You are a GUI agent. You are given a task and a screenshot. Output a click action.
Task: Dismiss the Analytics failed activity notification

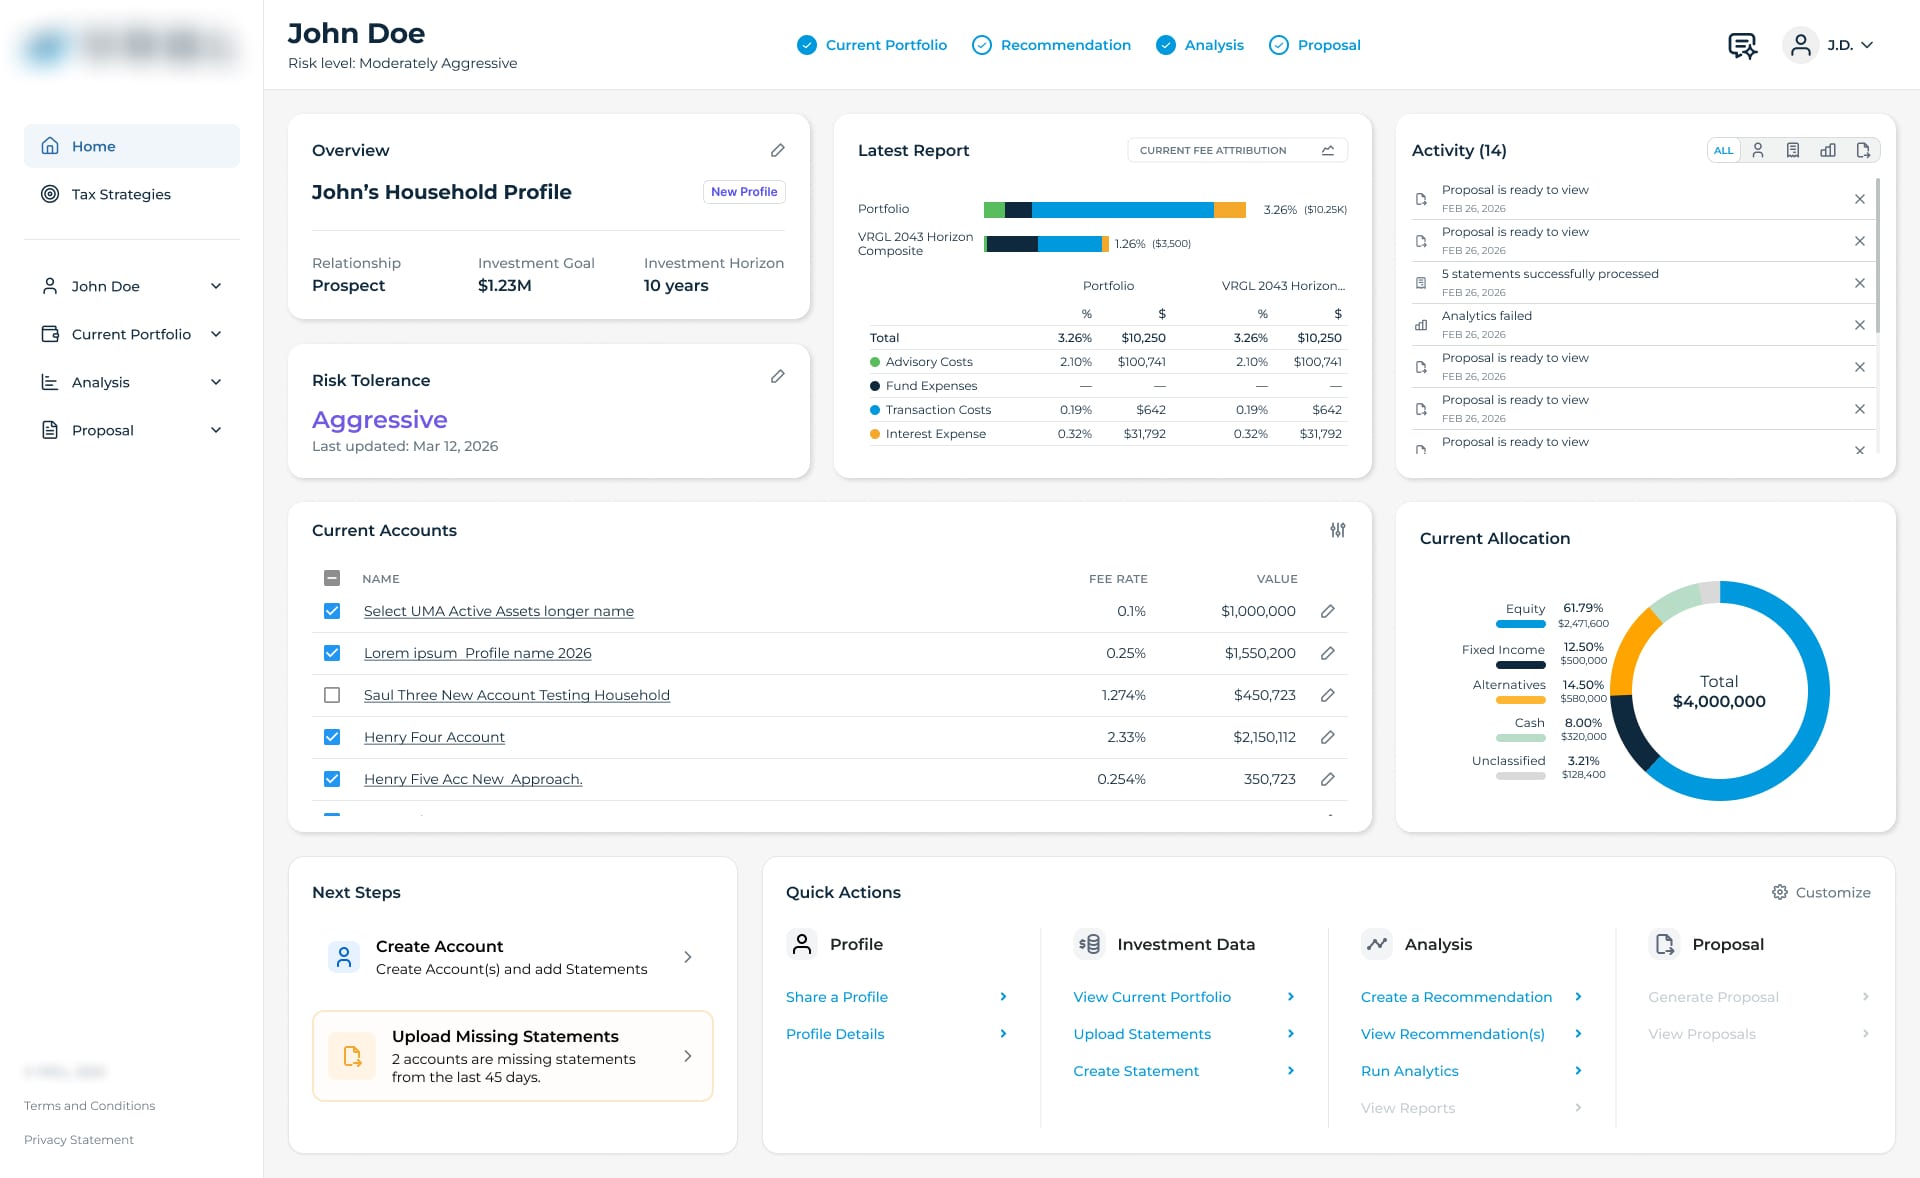pos(1859,325)
